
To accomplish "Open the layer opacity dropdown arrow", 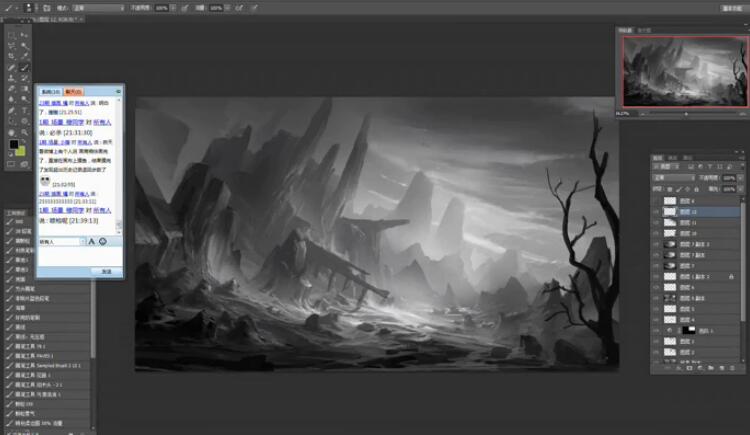I will pos(740,178).
